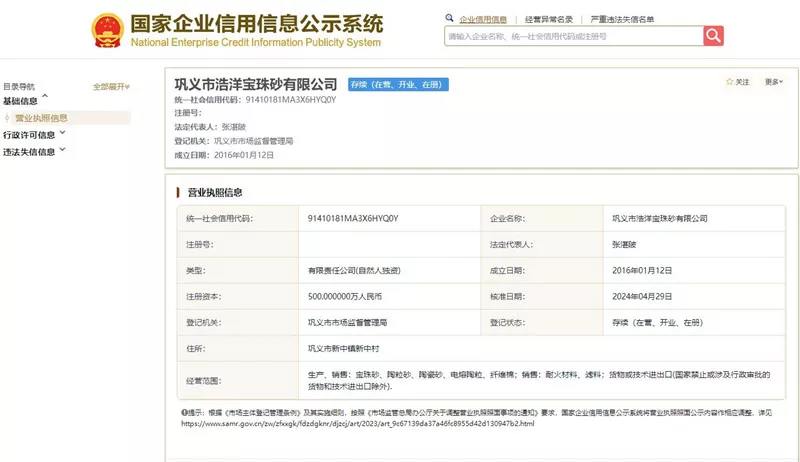Click the small magnifier icon beside 企业信用信息
The image size is (800, 462).
(449, 18)
